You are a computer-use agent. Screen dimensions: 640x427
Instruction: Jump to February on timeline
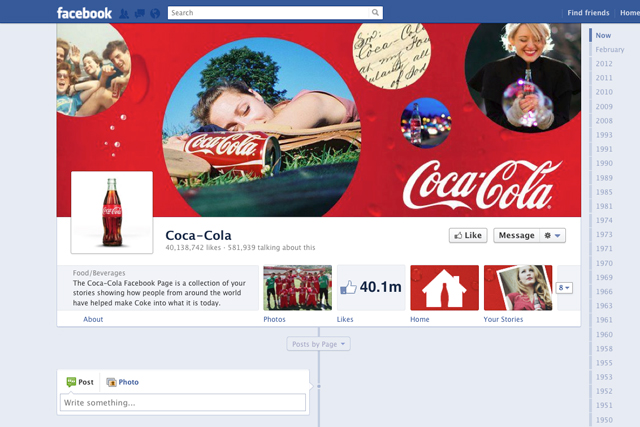point(610,50)
